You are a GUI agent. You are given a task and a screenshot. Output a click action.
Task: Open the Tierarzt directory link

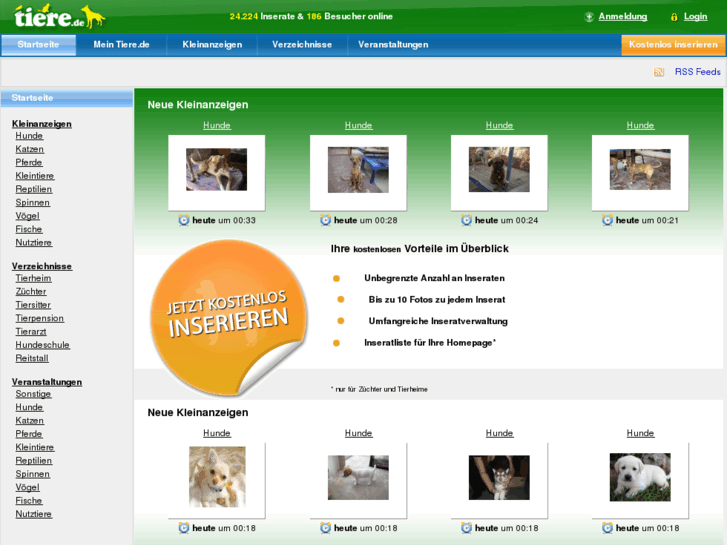tap(31, 332)
